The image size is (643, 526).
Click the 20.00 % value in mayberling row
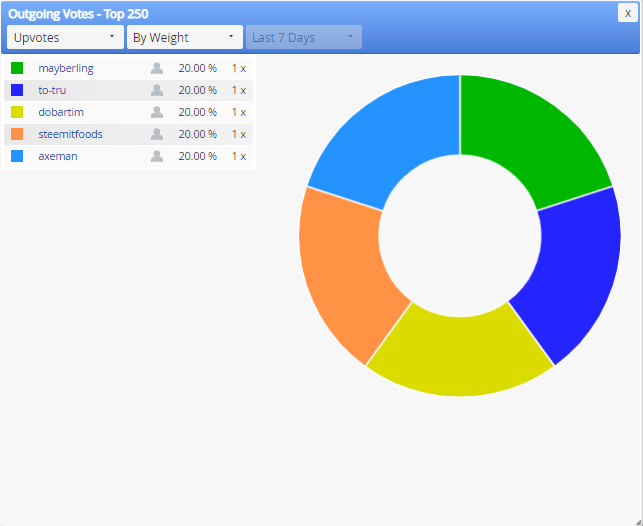coord(198,68)
